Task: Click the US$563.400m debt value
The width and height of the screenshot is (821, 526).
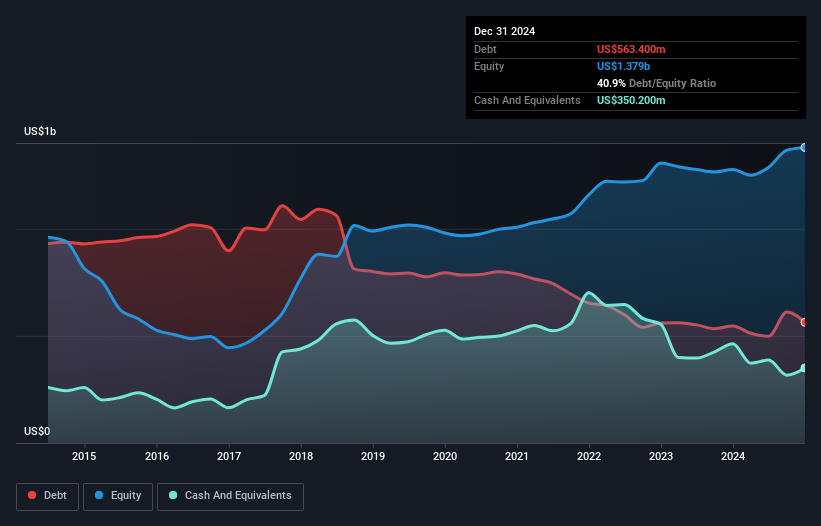Action: click(631, 49)
